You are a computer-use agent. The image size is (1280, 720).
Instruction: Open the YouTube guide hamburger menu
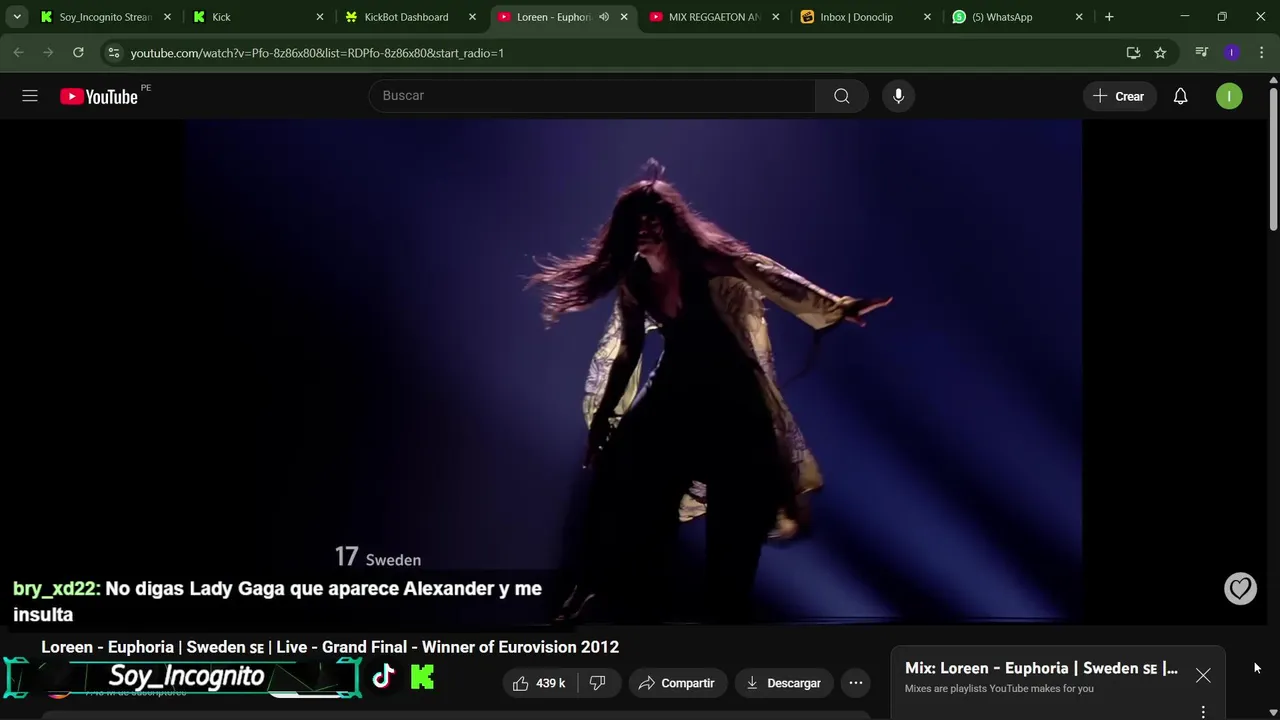coord(30,96)
